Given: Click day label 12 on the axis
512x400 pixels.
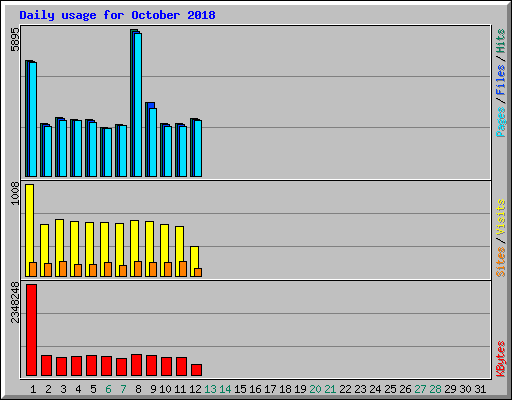Looking at the screenshot, I should [x=195, y=389].
